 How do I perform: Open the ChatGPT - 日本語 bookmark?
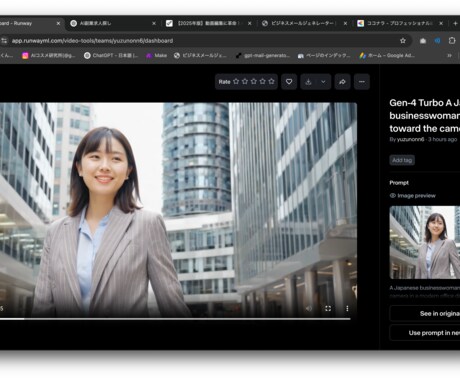click(111, 55)
